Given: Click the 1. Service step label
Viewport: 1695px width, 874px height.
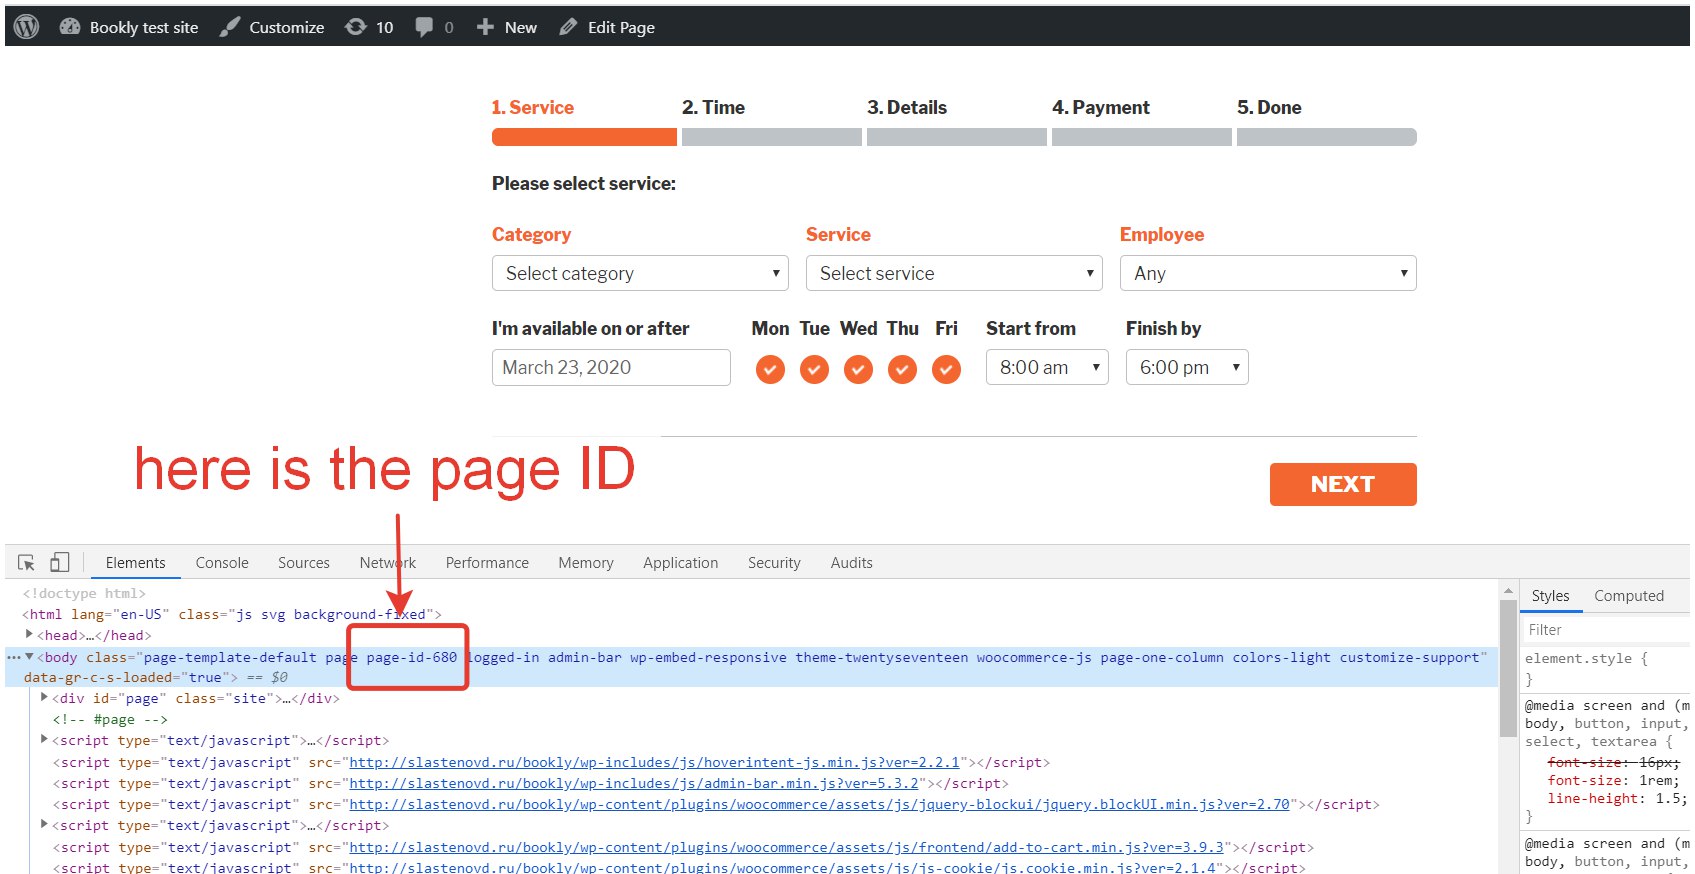Looking at the screenshot, I should (x=532, y=107).
